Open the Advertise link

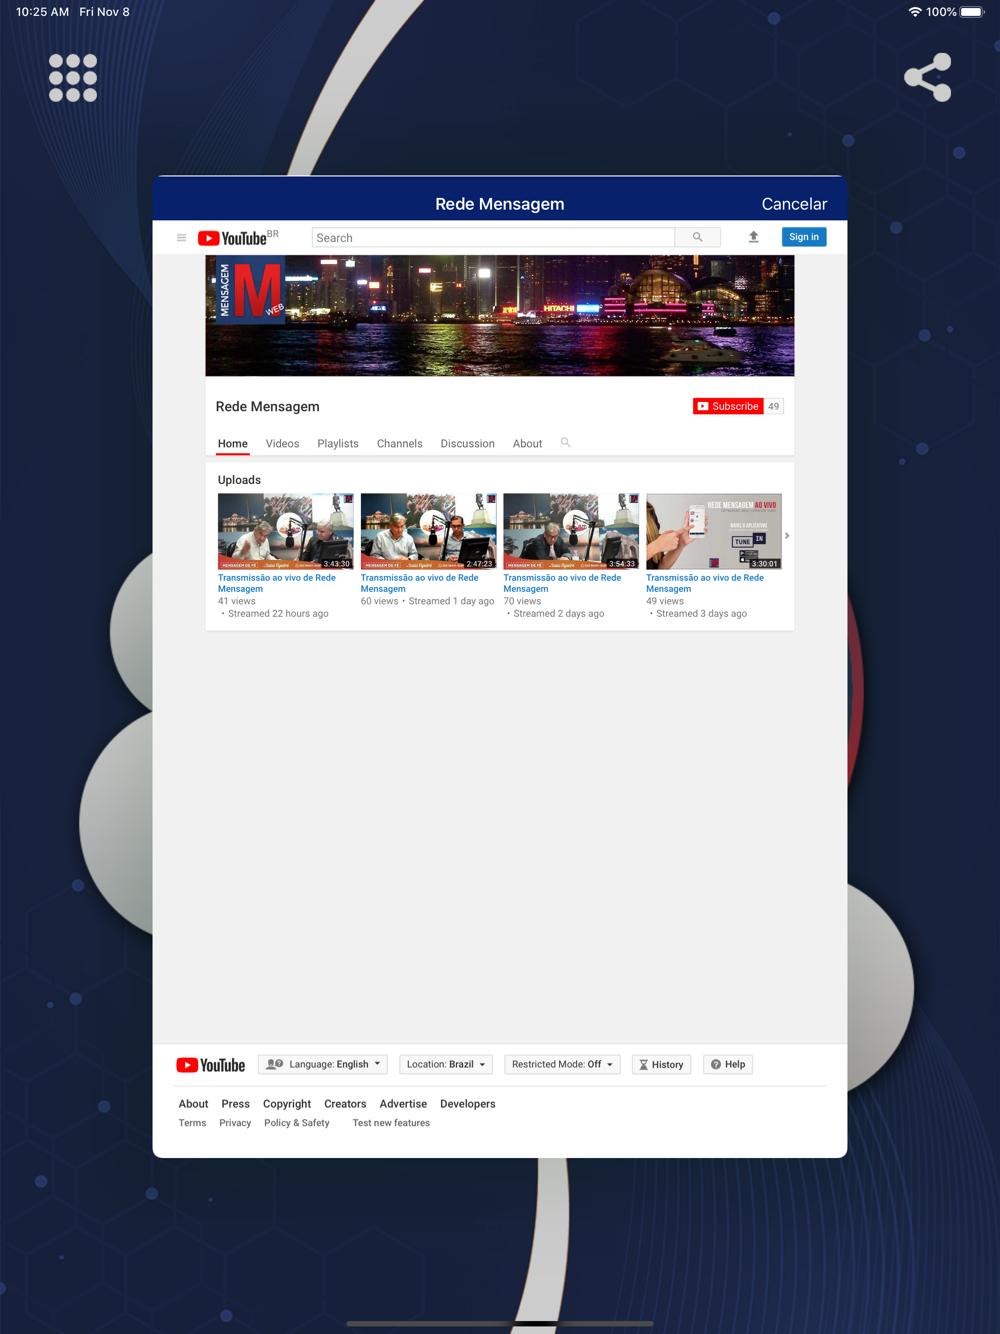pos(403,1104)
